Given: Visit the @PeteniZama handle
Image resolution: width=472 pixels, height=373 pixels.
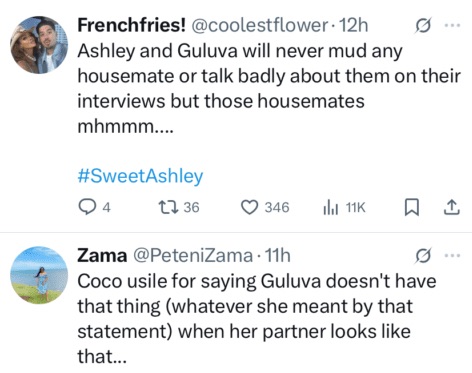Looking at the screenshot, I should tap(193, 256).
